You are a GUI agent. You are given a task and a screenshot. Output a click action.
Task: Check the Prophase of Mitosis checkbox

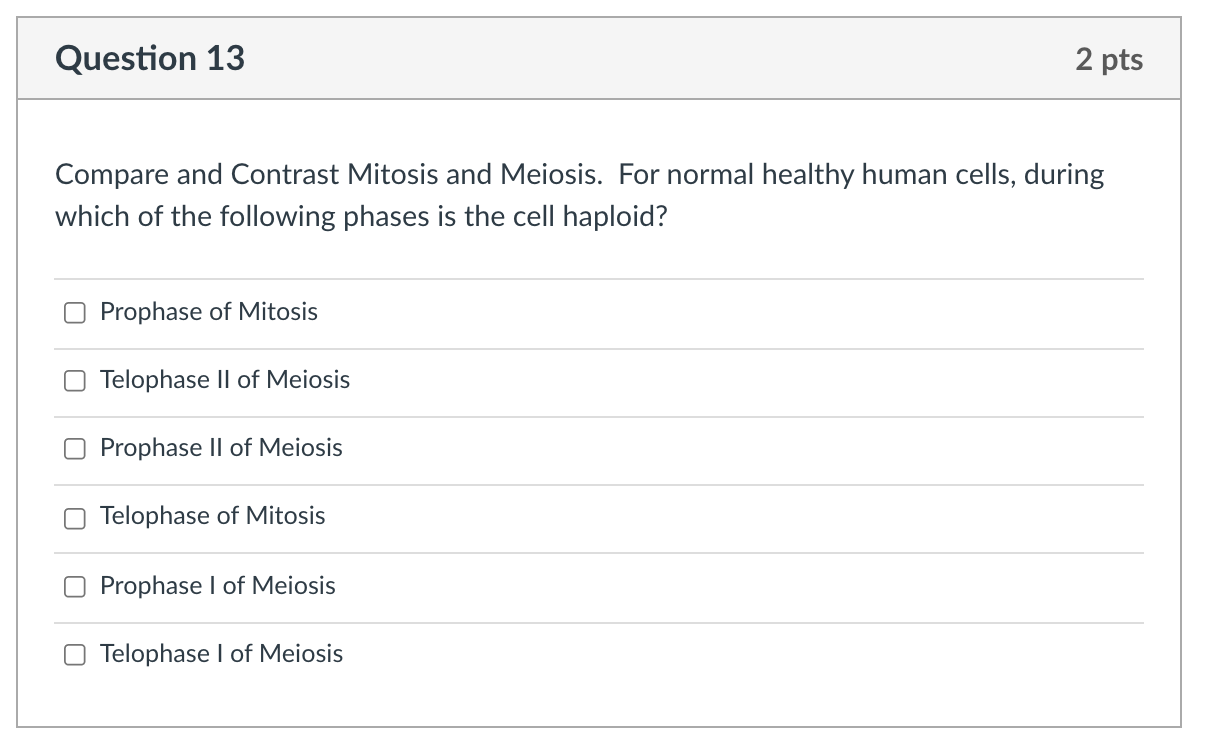pos(75,313)
